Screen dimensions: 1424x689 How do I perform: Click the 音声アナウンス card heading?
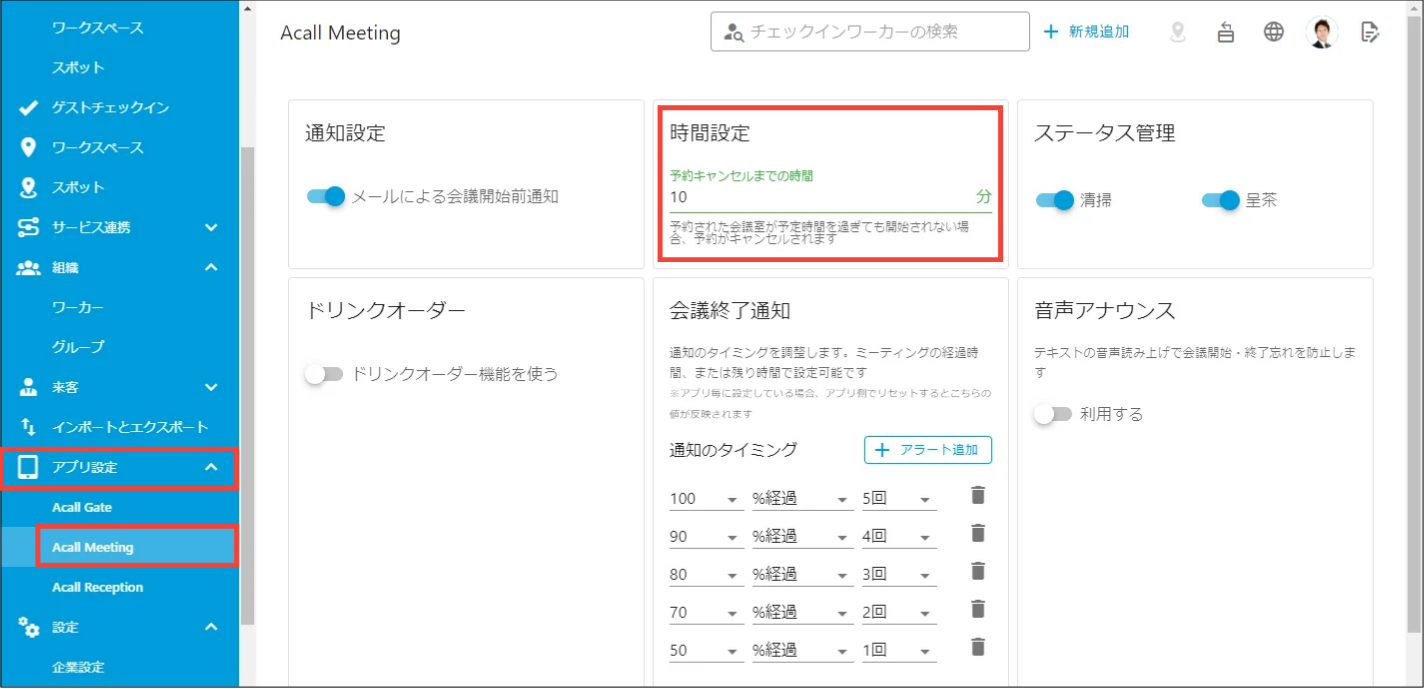point(1104,311)
